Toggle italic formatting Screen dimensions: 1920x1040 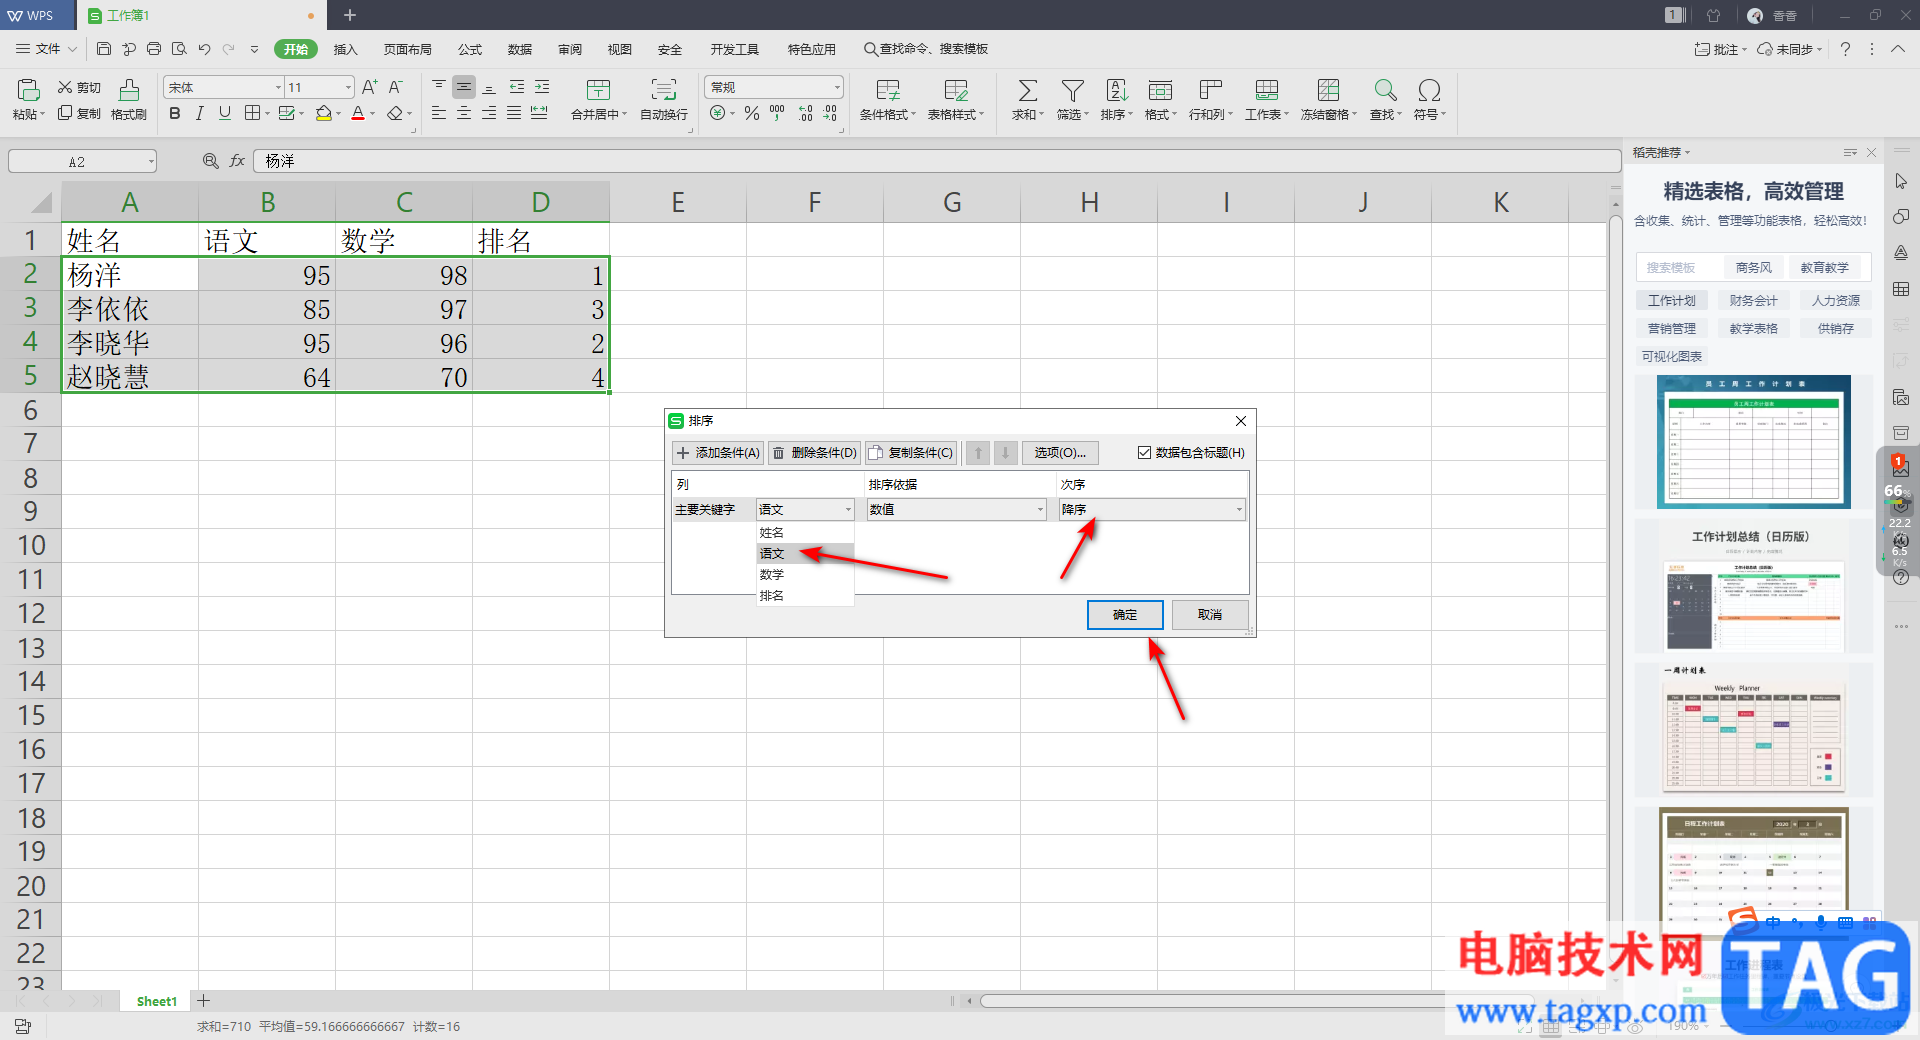click(x=200, y=113)
